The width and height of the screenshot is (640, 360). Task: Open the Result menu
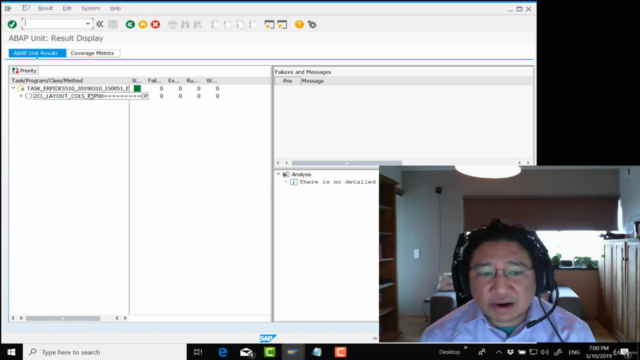click(x=45, y=8)
